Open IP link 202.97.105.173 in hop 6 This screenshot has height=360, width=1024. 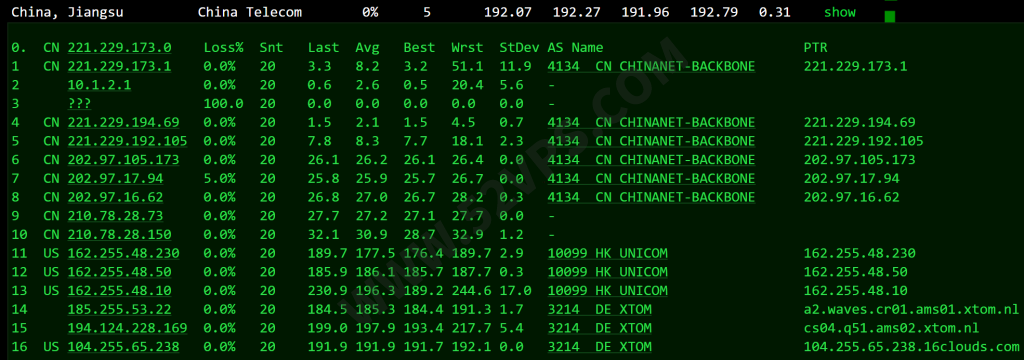tap(123, 160)
